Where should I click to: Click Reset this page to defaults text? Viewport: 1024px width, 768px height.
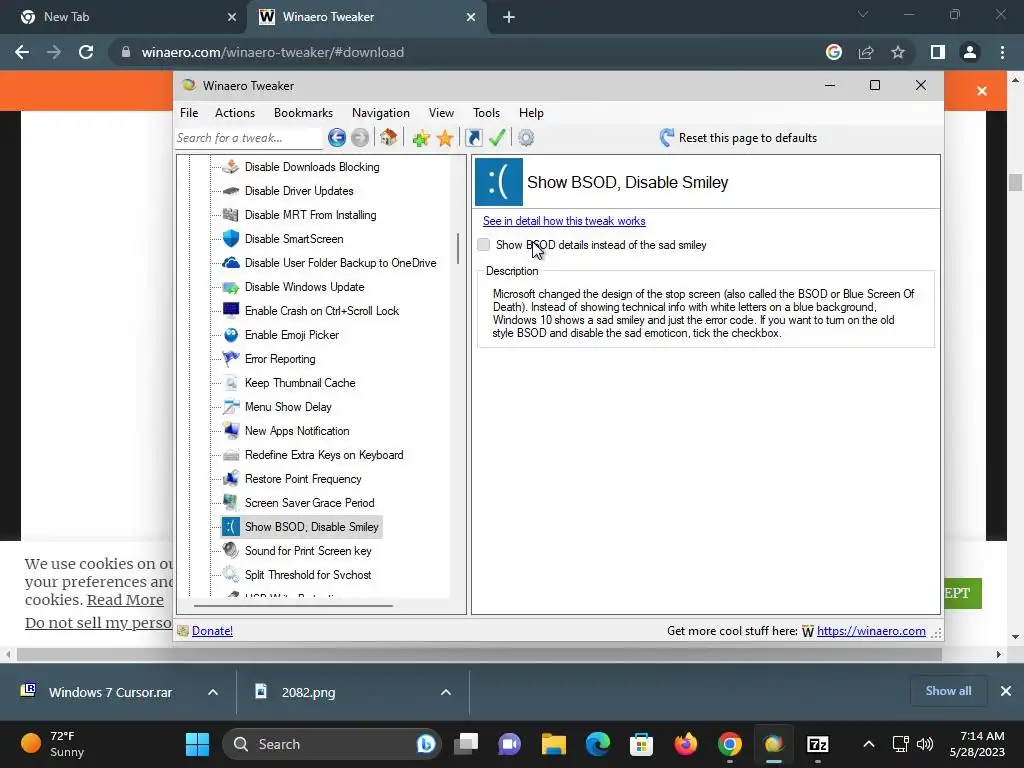tap(748, 138)
